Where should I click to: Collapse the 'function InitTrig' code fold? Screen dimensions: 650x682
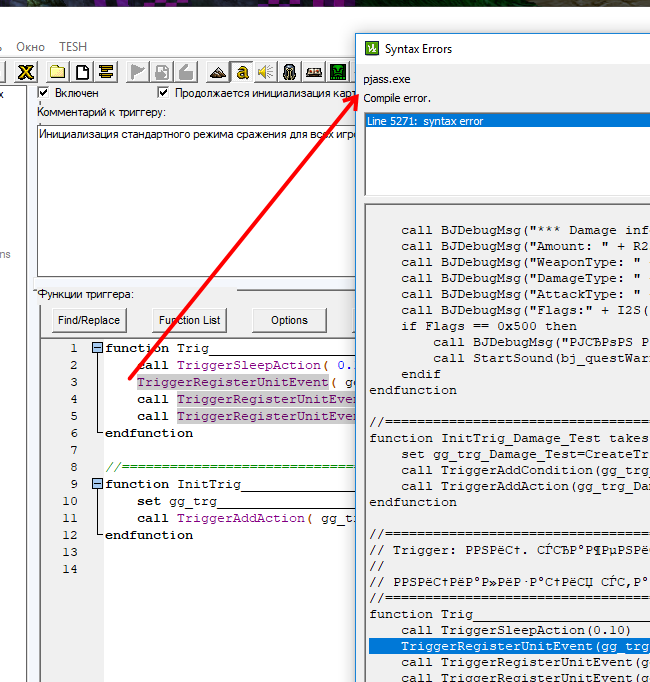click(96, 484)
